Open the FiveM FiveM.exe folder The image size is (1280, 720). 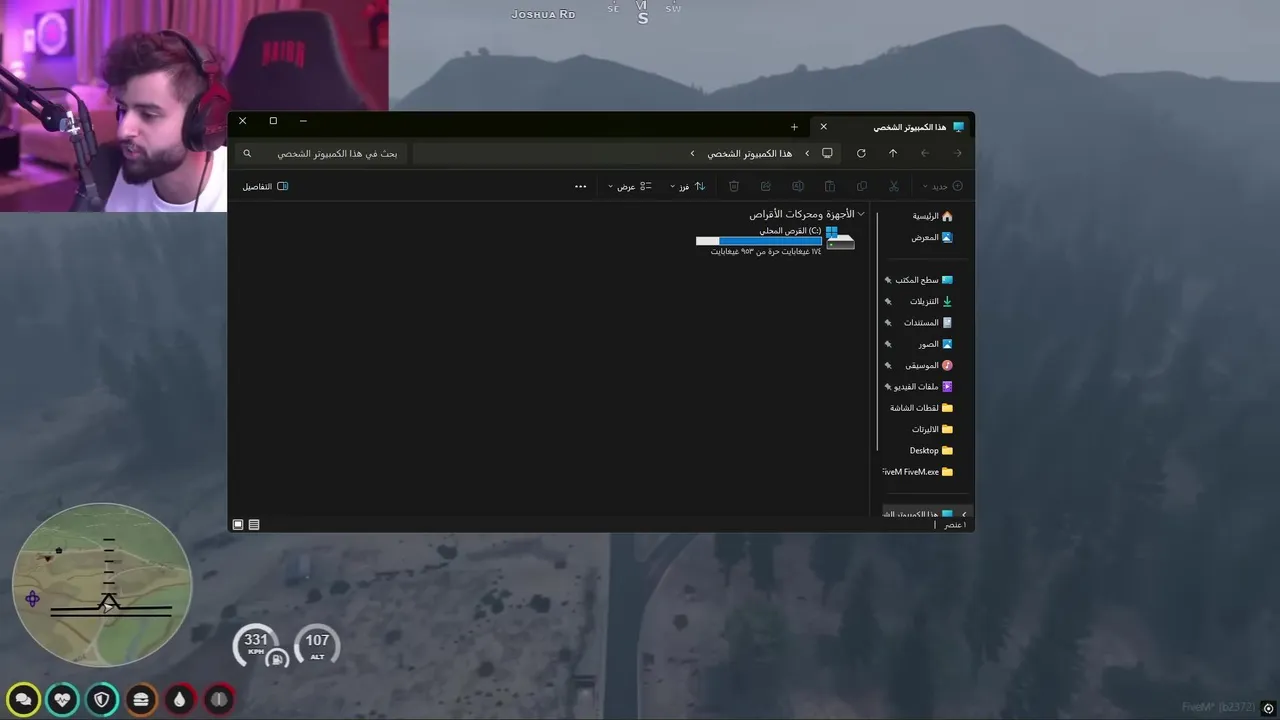click(x=918, y=472)
